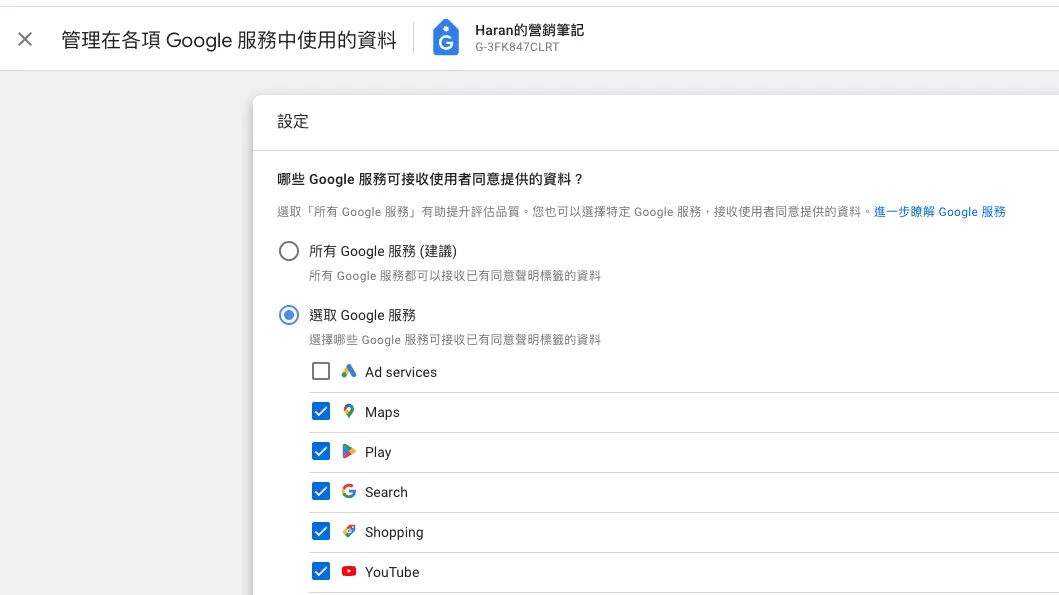
Task: Click the YouTube icon
Action: pos(348,571)
